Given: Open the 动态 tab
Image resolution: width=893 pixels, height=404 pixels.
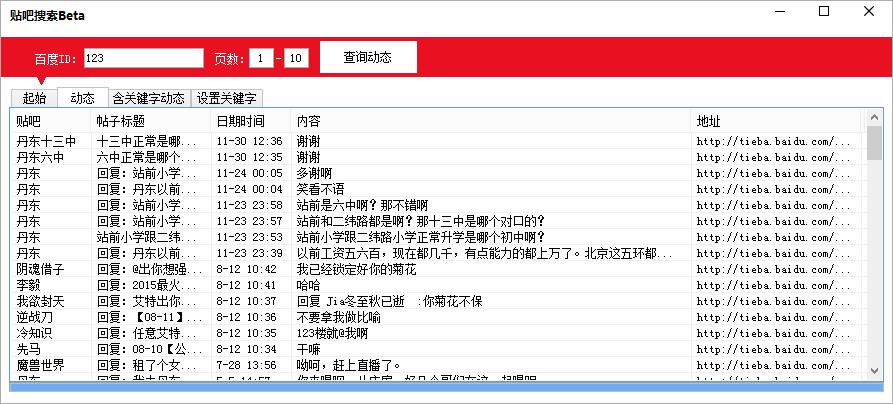Looking at the screenshot, I should click(83, 98).
